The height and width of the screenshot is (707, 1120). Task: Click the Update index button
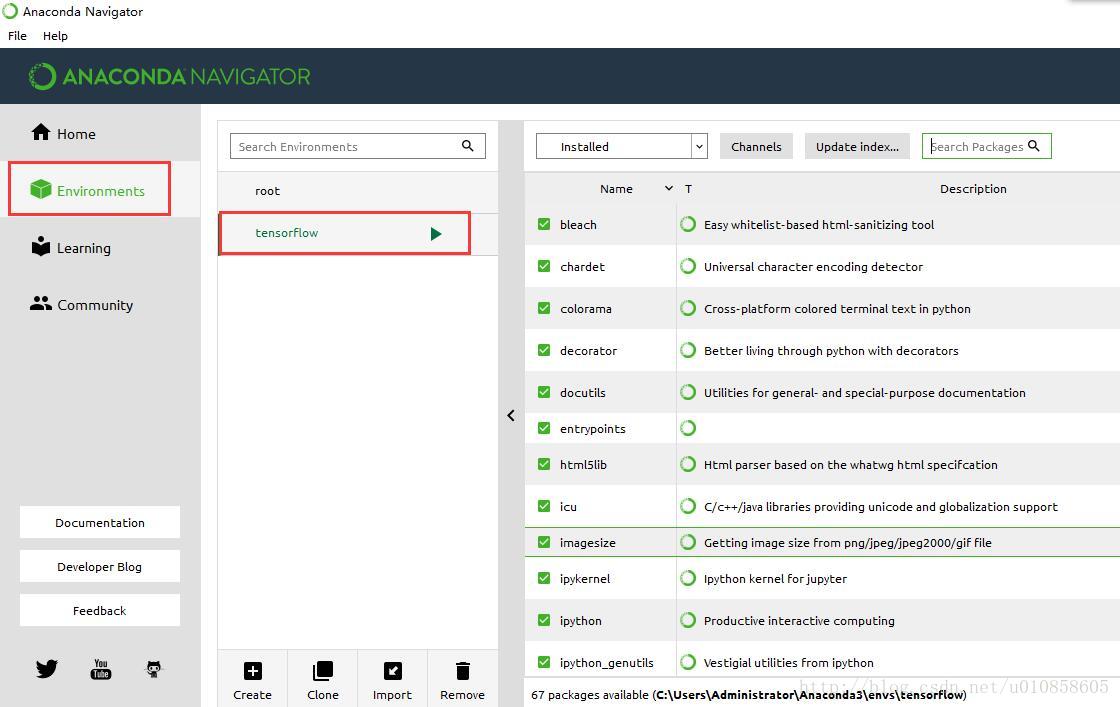pos(857,147)
